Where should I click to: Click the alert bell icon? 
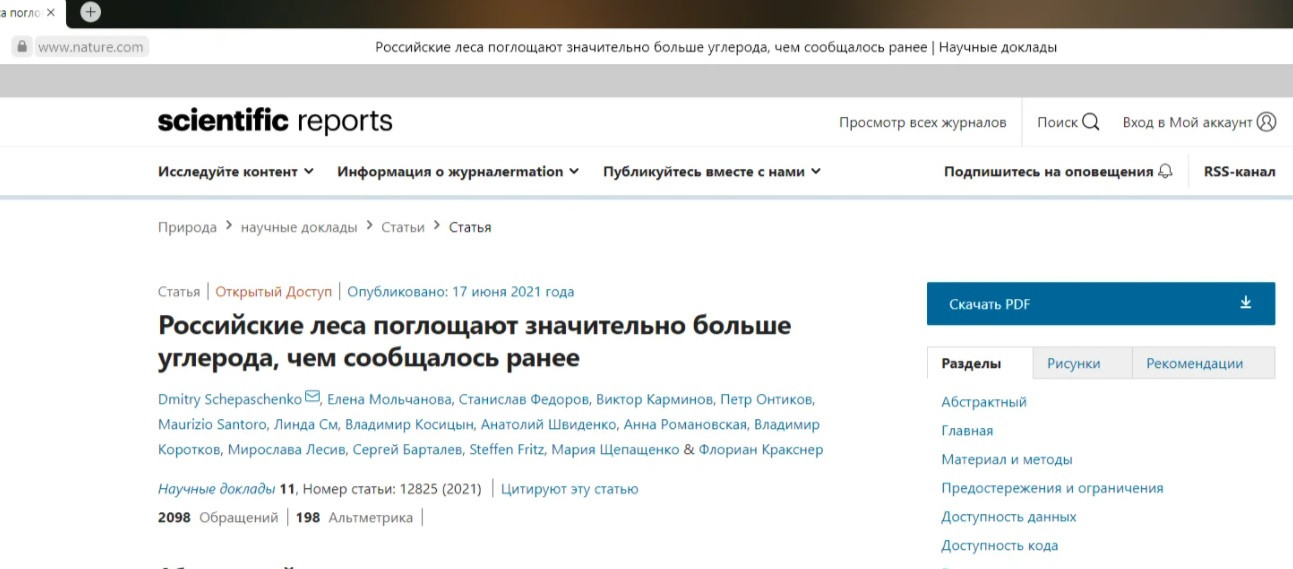(x=1165, y=171)
